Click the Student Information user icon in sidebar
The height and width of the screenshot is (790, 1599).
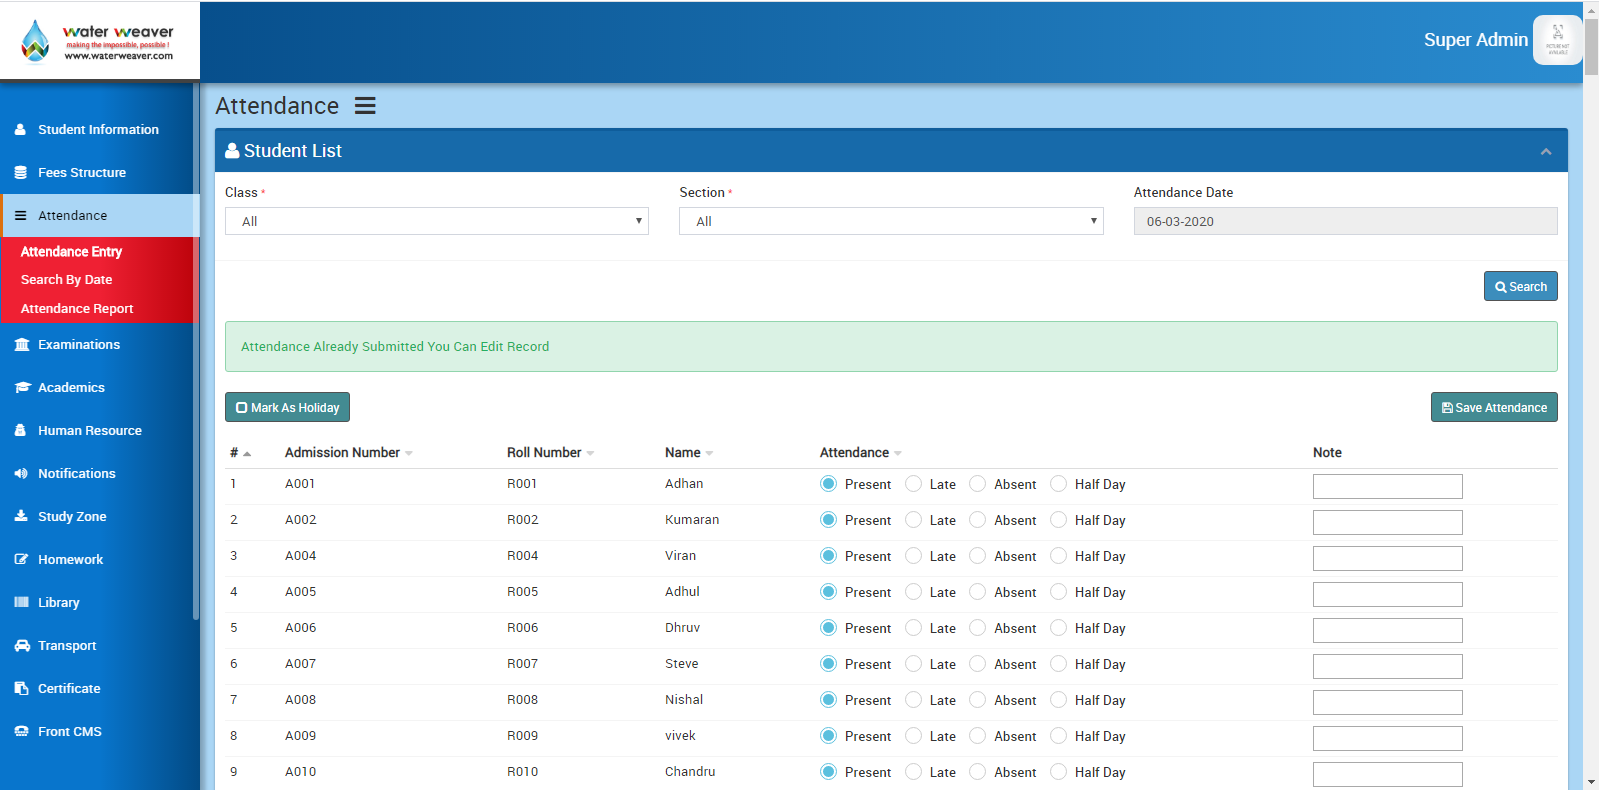coord(20,130)
